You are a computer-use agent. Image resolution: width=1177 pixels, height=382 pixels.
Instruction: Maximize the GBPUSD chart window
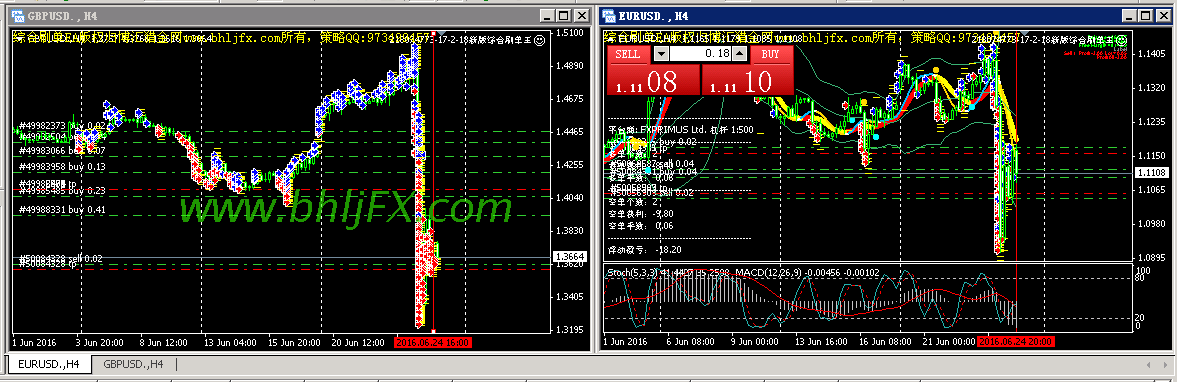[x=564, y=15]
